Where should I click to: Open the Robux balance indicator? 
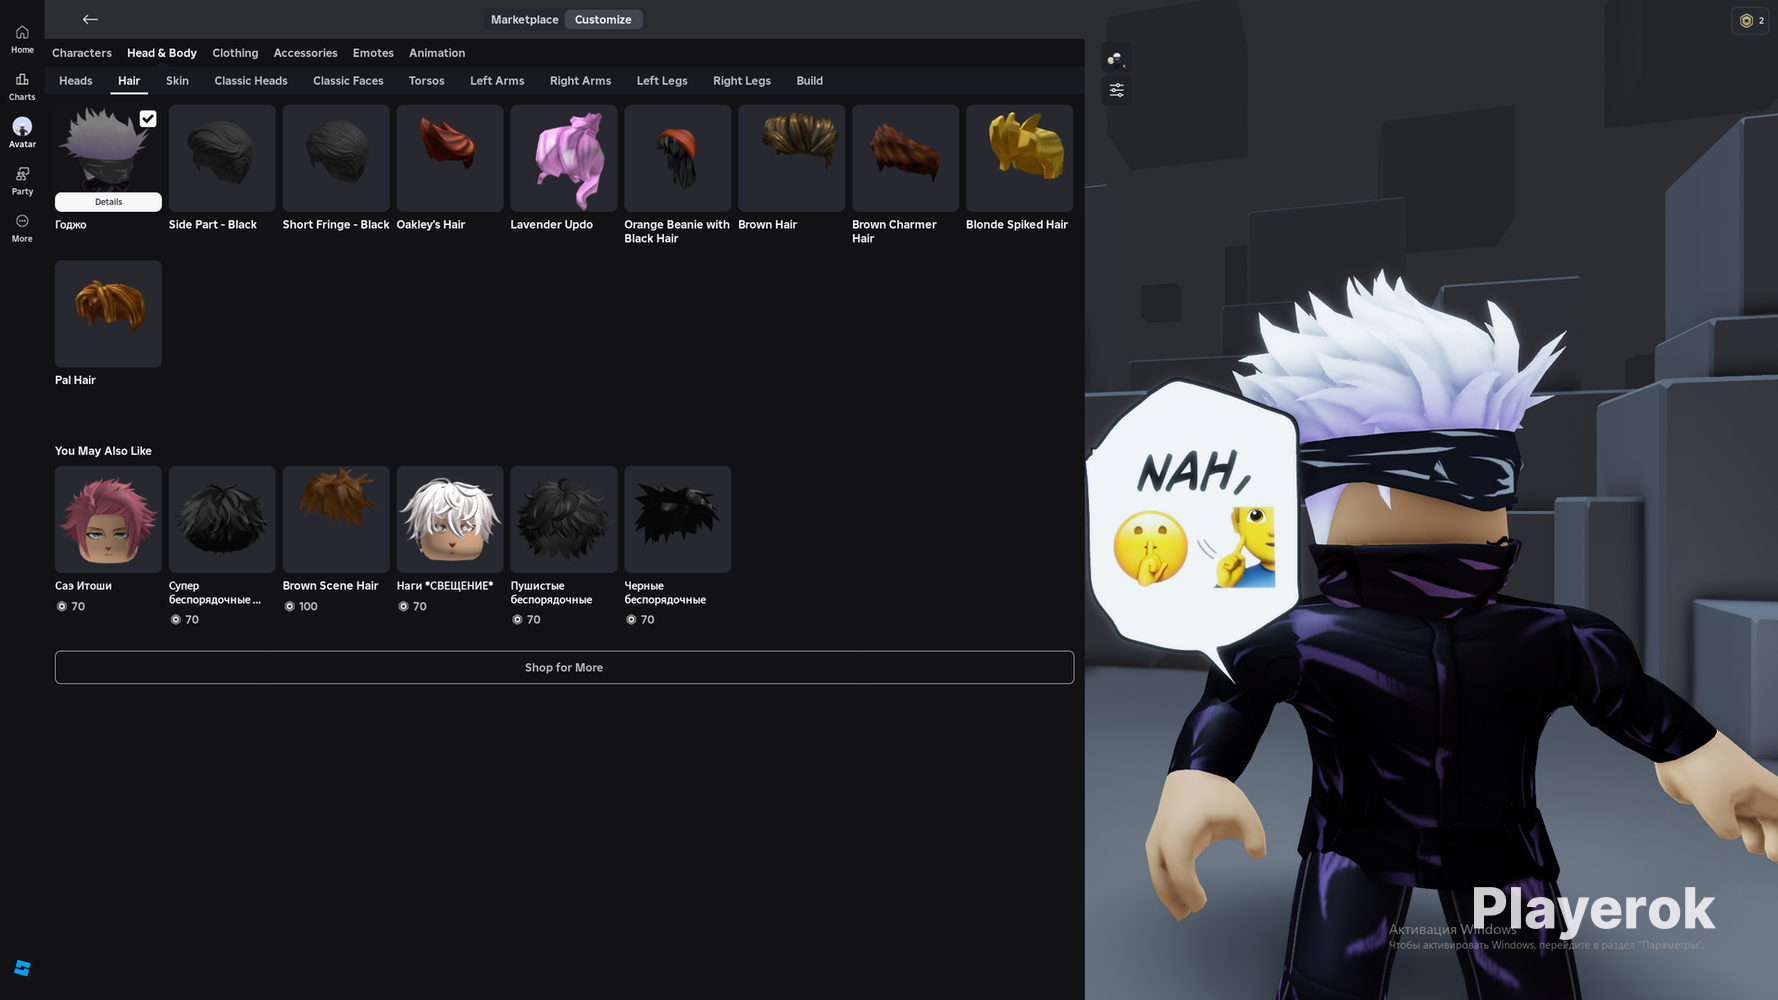point(1751,20)
